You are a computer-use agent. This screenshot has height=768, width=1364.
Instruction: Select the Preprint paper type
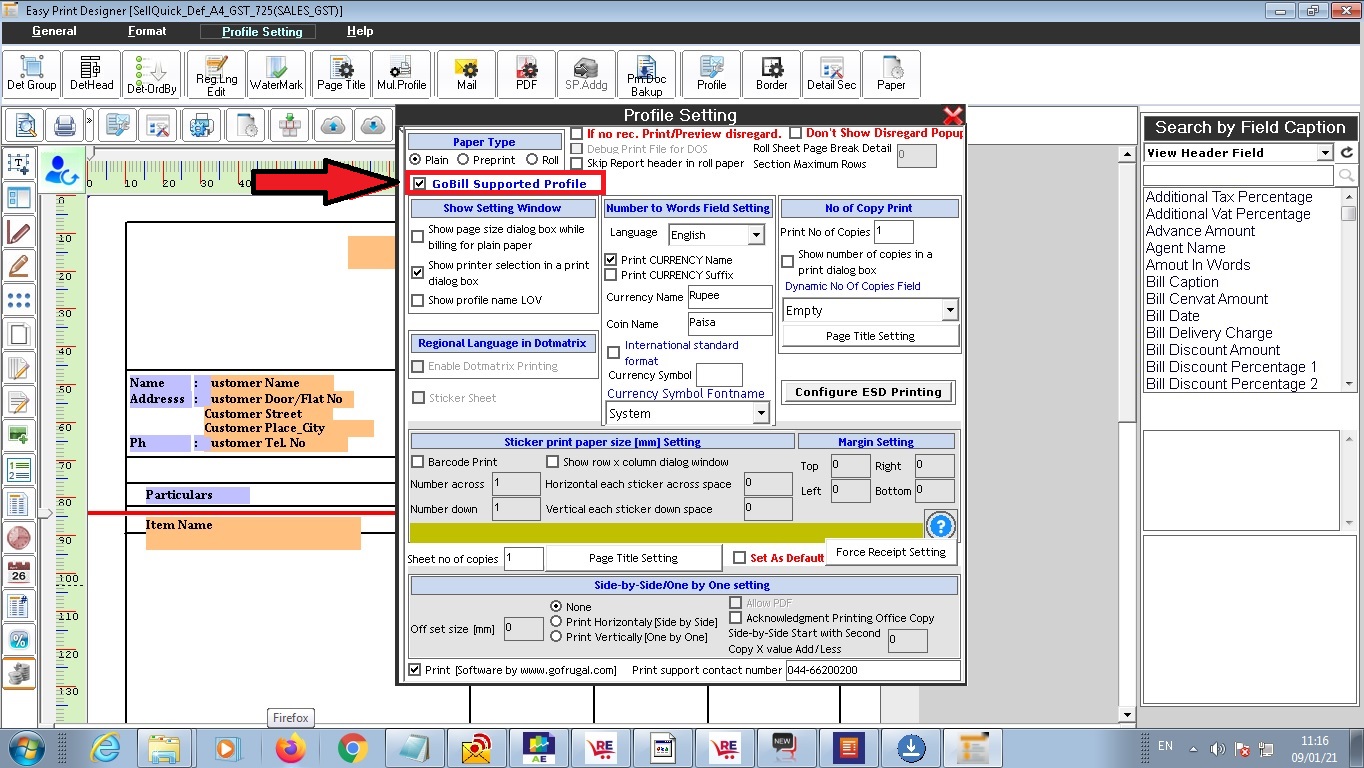coord(463,160)
